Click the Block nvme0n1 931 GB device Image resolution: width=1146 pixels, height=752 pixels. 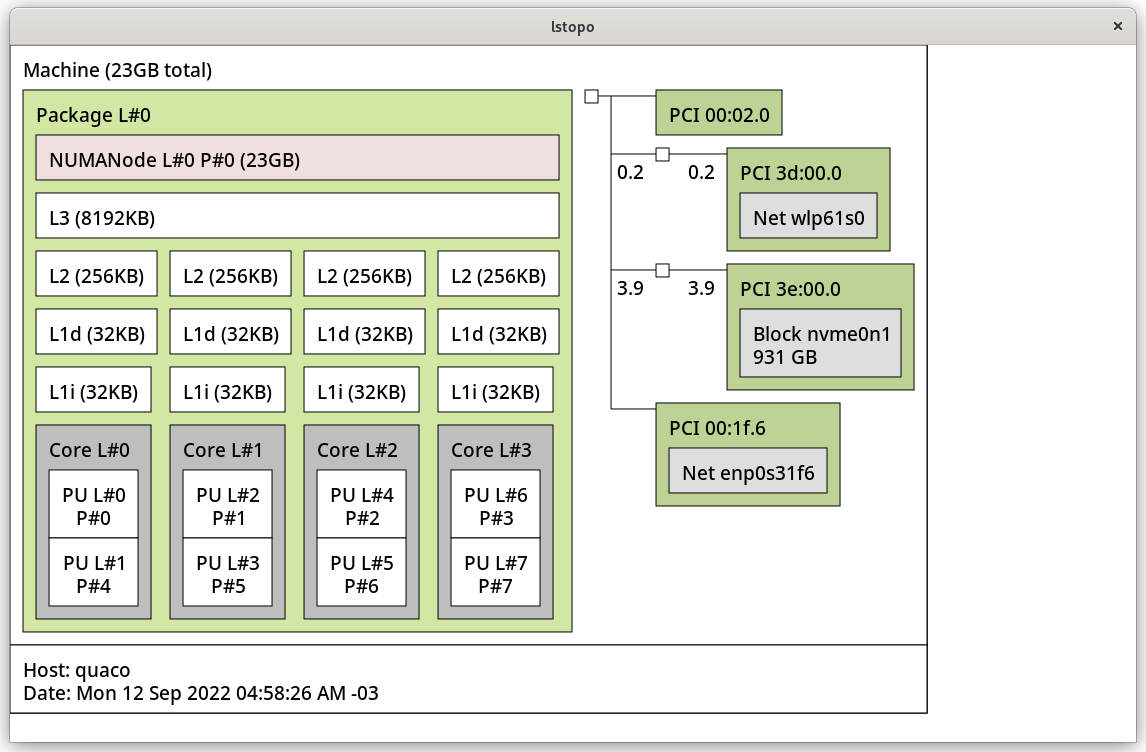click(x=820, y=345)
